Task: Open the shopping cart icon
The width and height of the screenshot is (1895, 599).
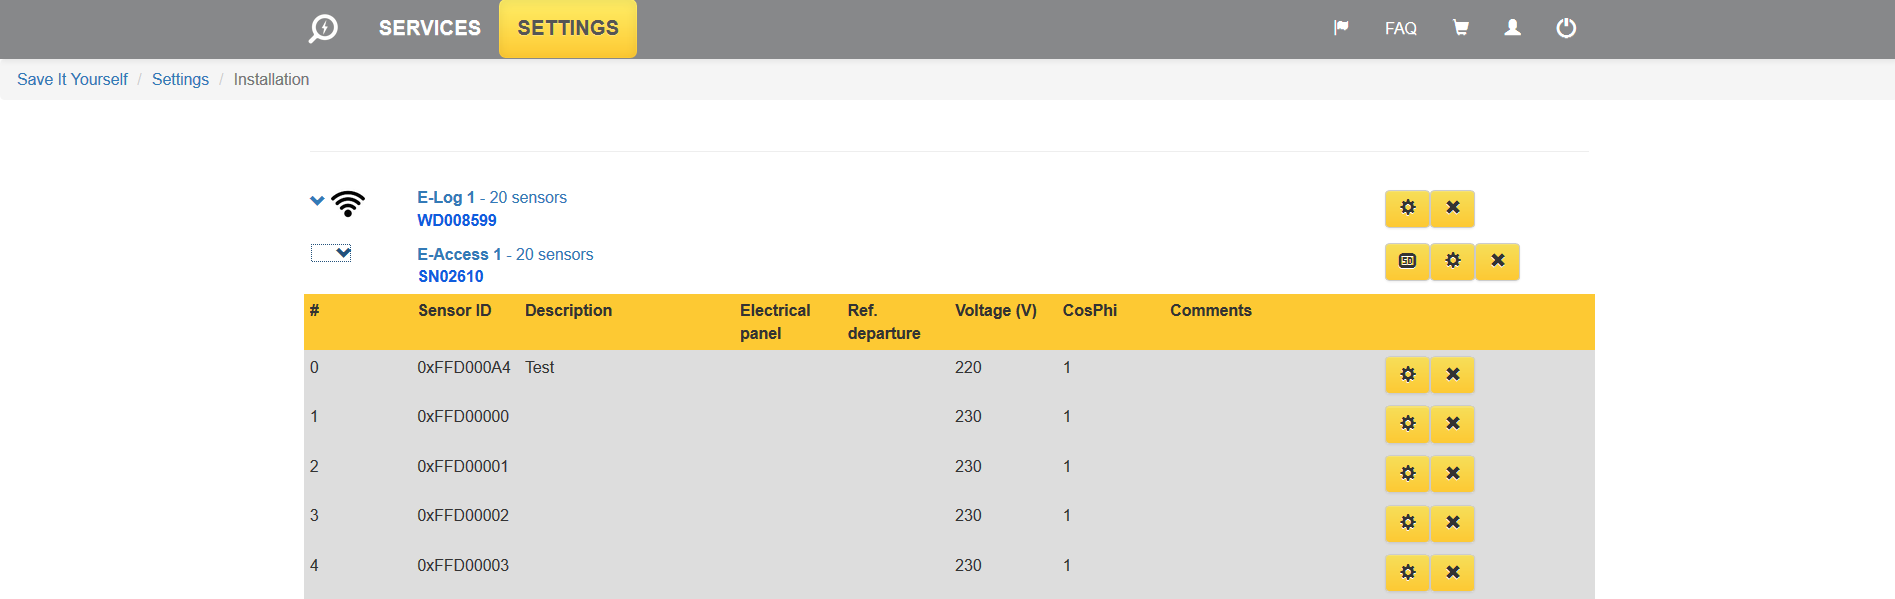Action: tap(1460, 28)
